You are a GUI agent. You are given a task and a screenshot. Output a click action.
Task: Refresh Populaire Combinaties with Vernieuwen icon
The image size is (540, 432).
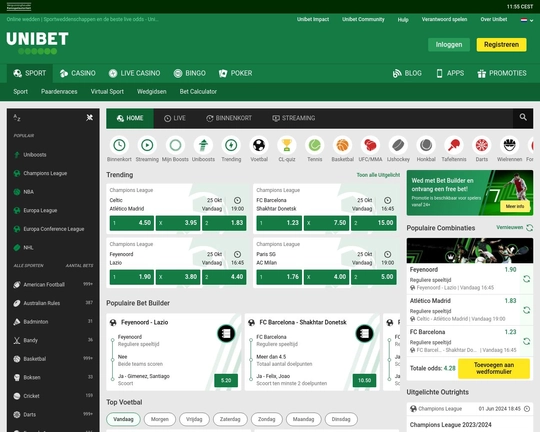click(x=529, y=228)
